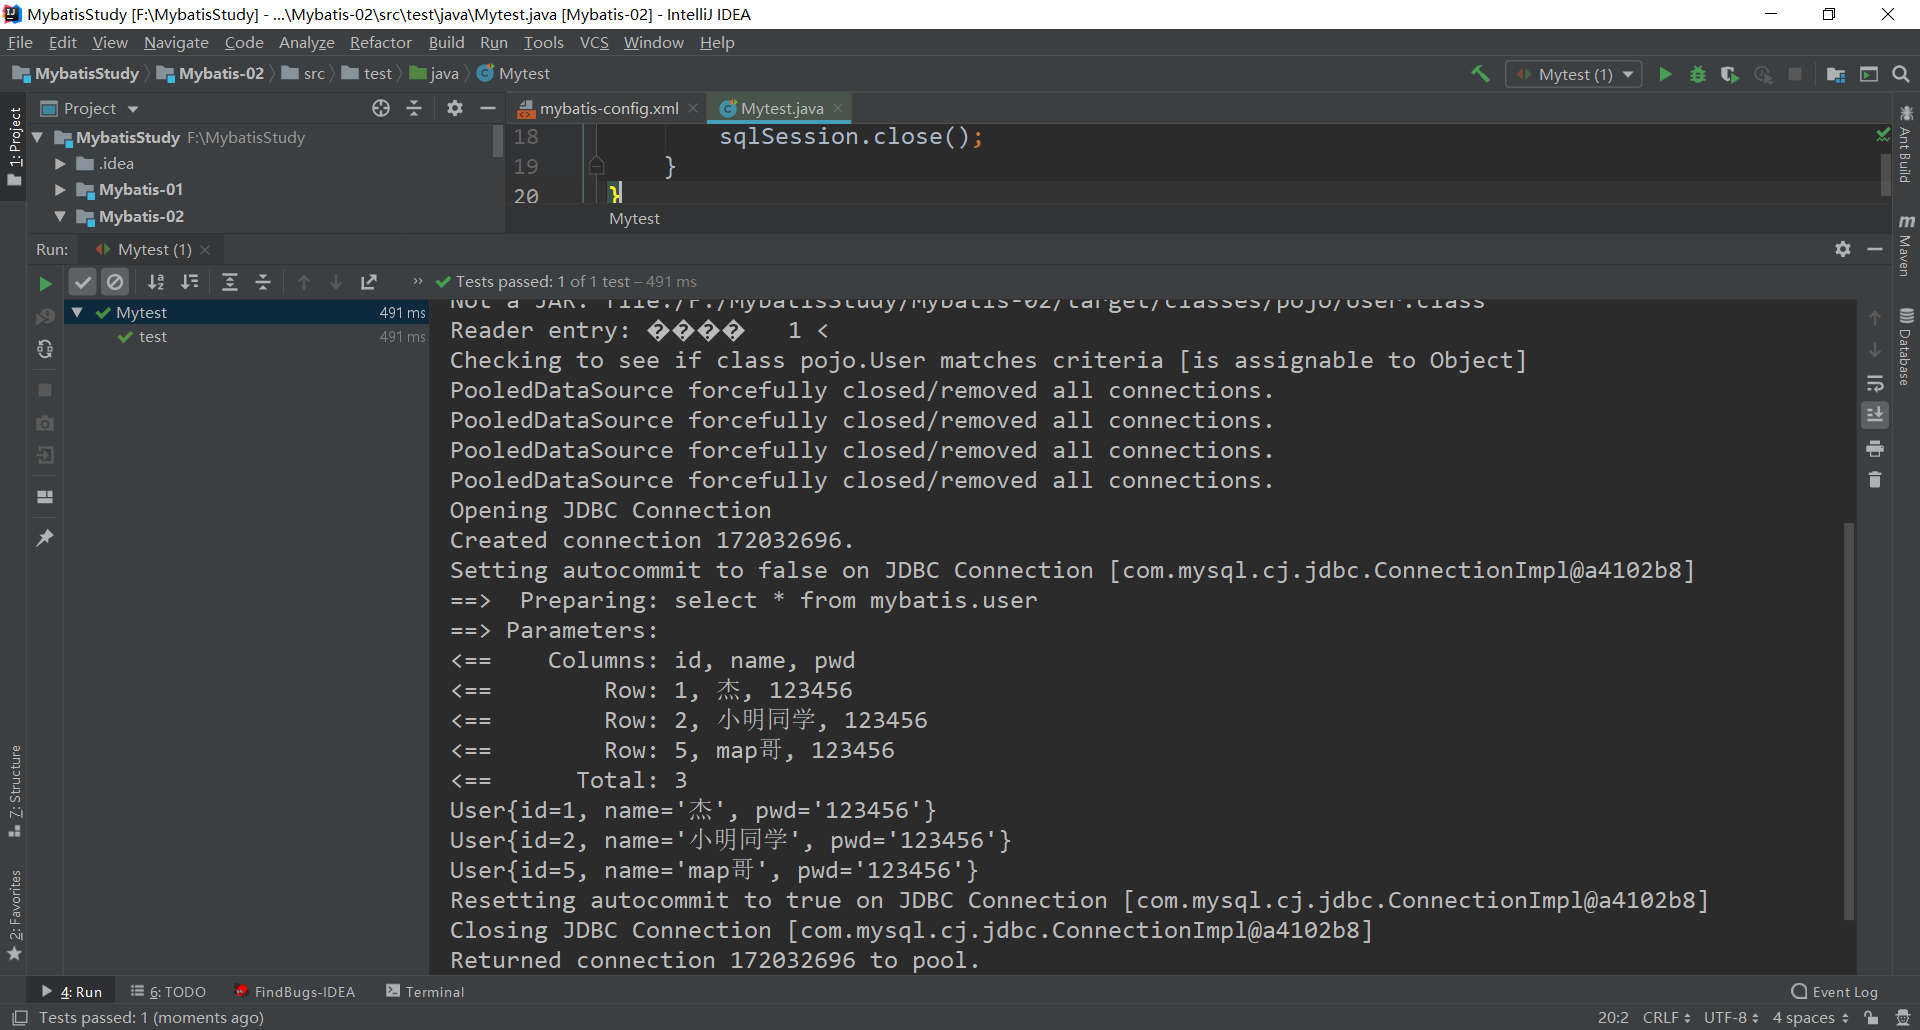Rerun failed tests icon in Run sidebar
The width and height of the screenshot is (1920, 1030).
[45, 316]
